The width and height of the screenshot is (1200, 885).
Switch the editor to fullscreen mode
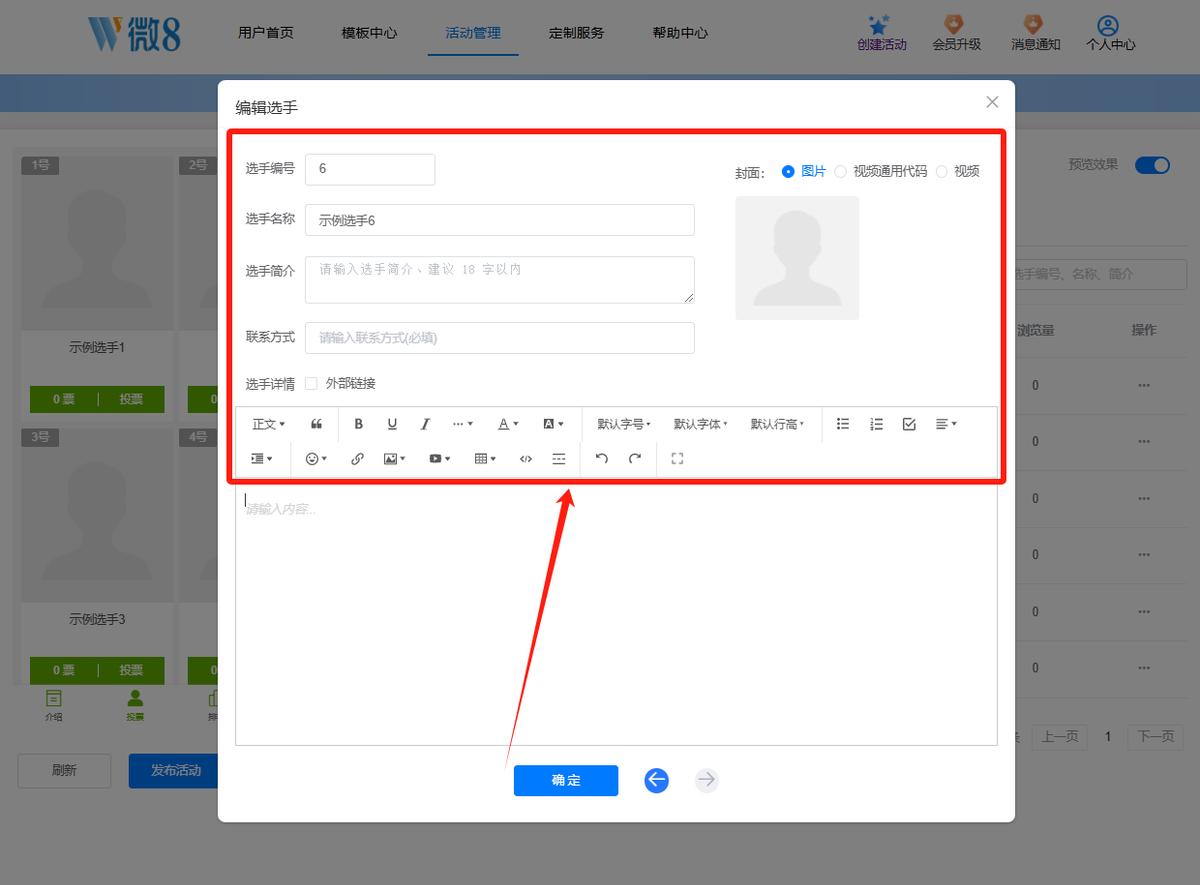pos(677,459)
